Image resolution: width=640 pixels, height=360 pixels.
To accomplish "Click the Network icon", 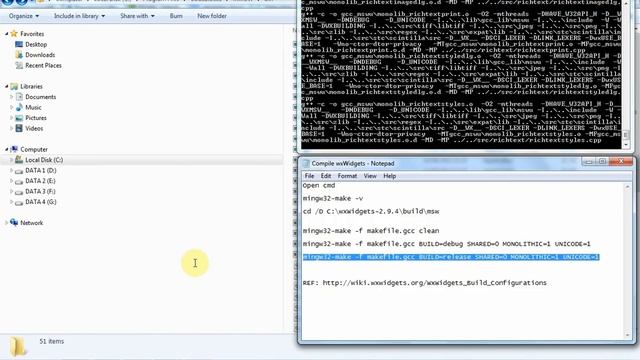I will [14, 222].
